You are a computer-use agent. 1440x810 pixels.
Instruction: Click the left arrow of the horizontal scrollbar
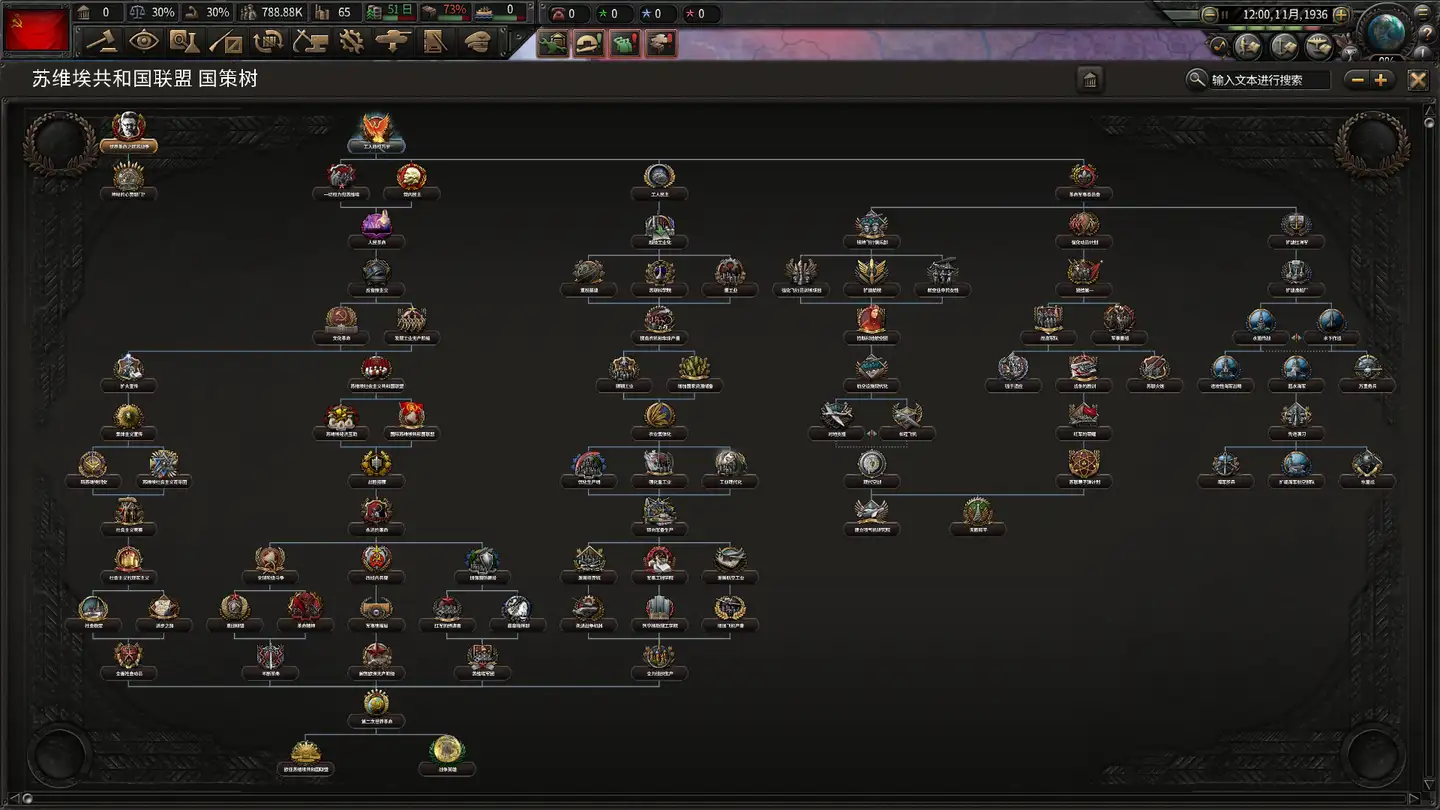pyautogui.click(x=12, y=799)
